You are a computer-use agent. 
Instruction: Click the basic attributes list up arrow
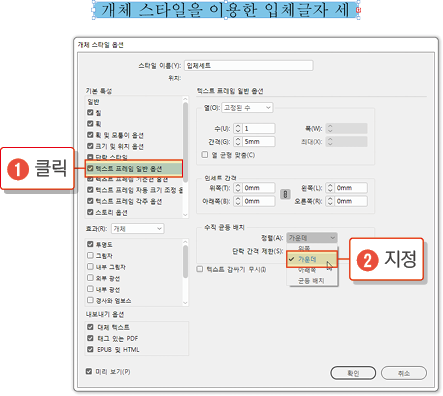pos(185,99)
